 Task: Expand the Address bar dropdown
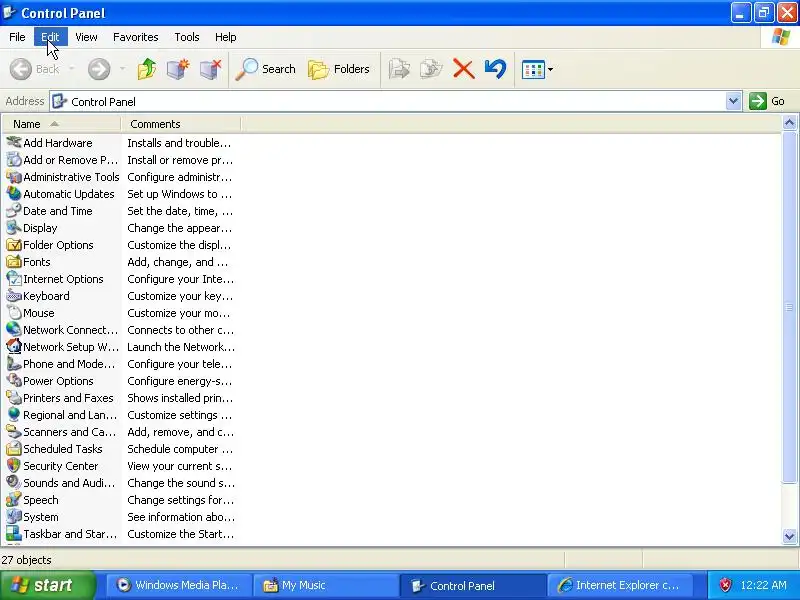point(733,101)
